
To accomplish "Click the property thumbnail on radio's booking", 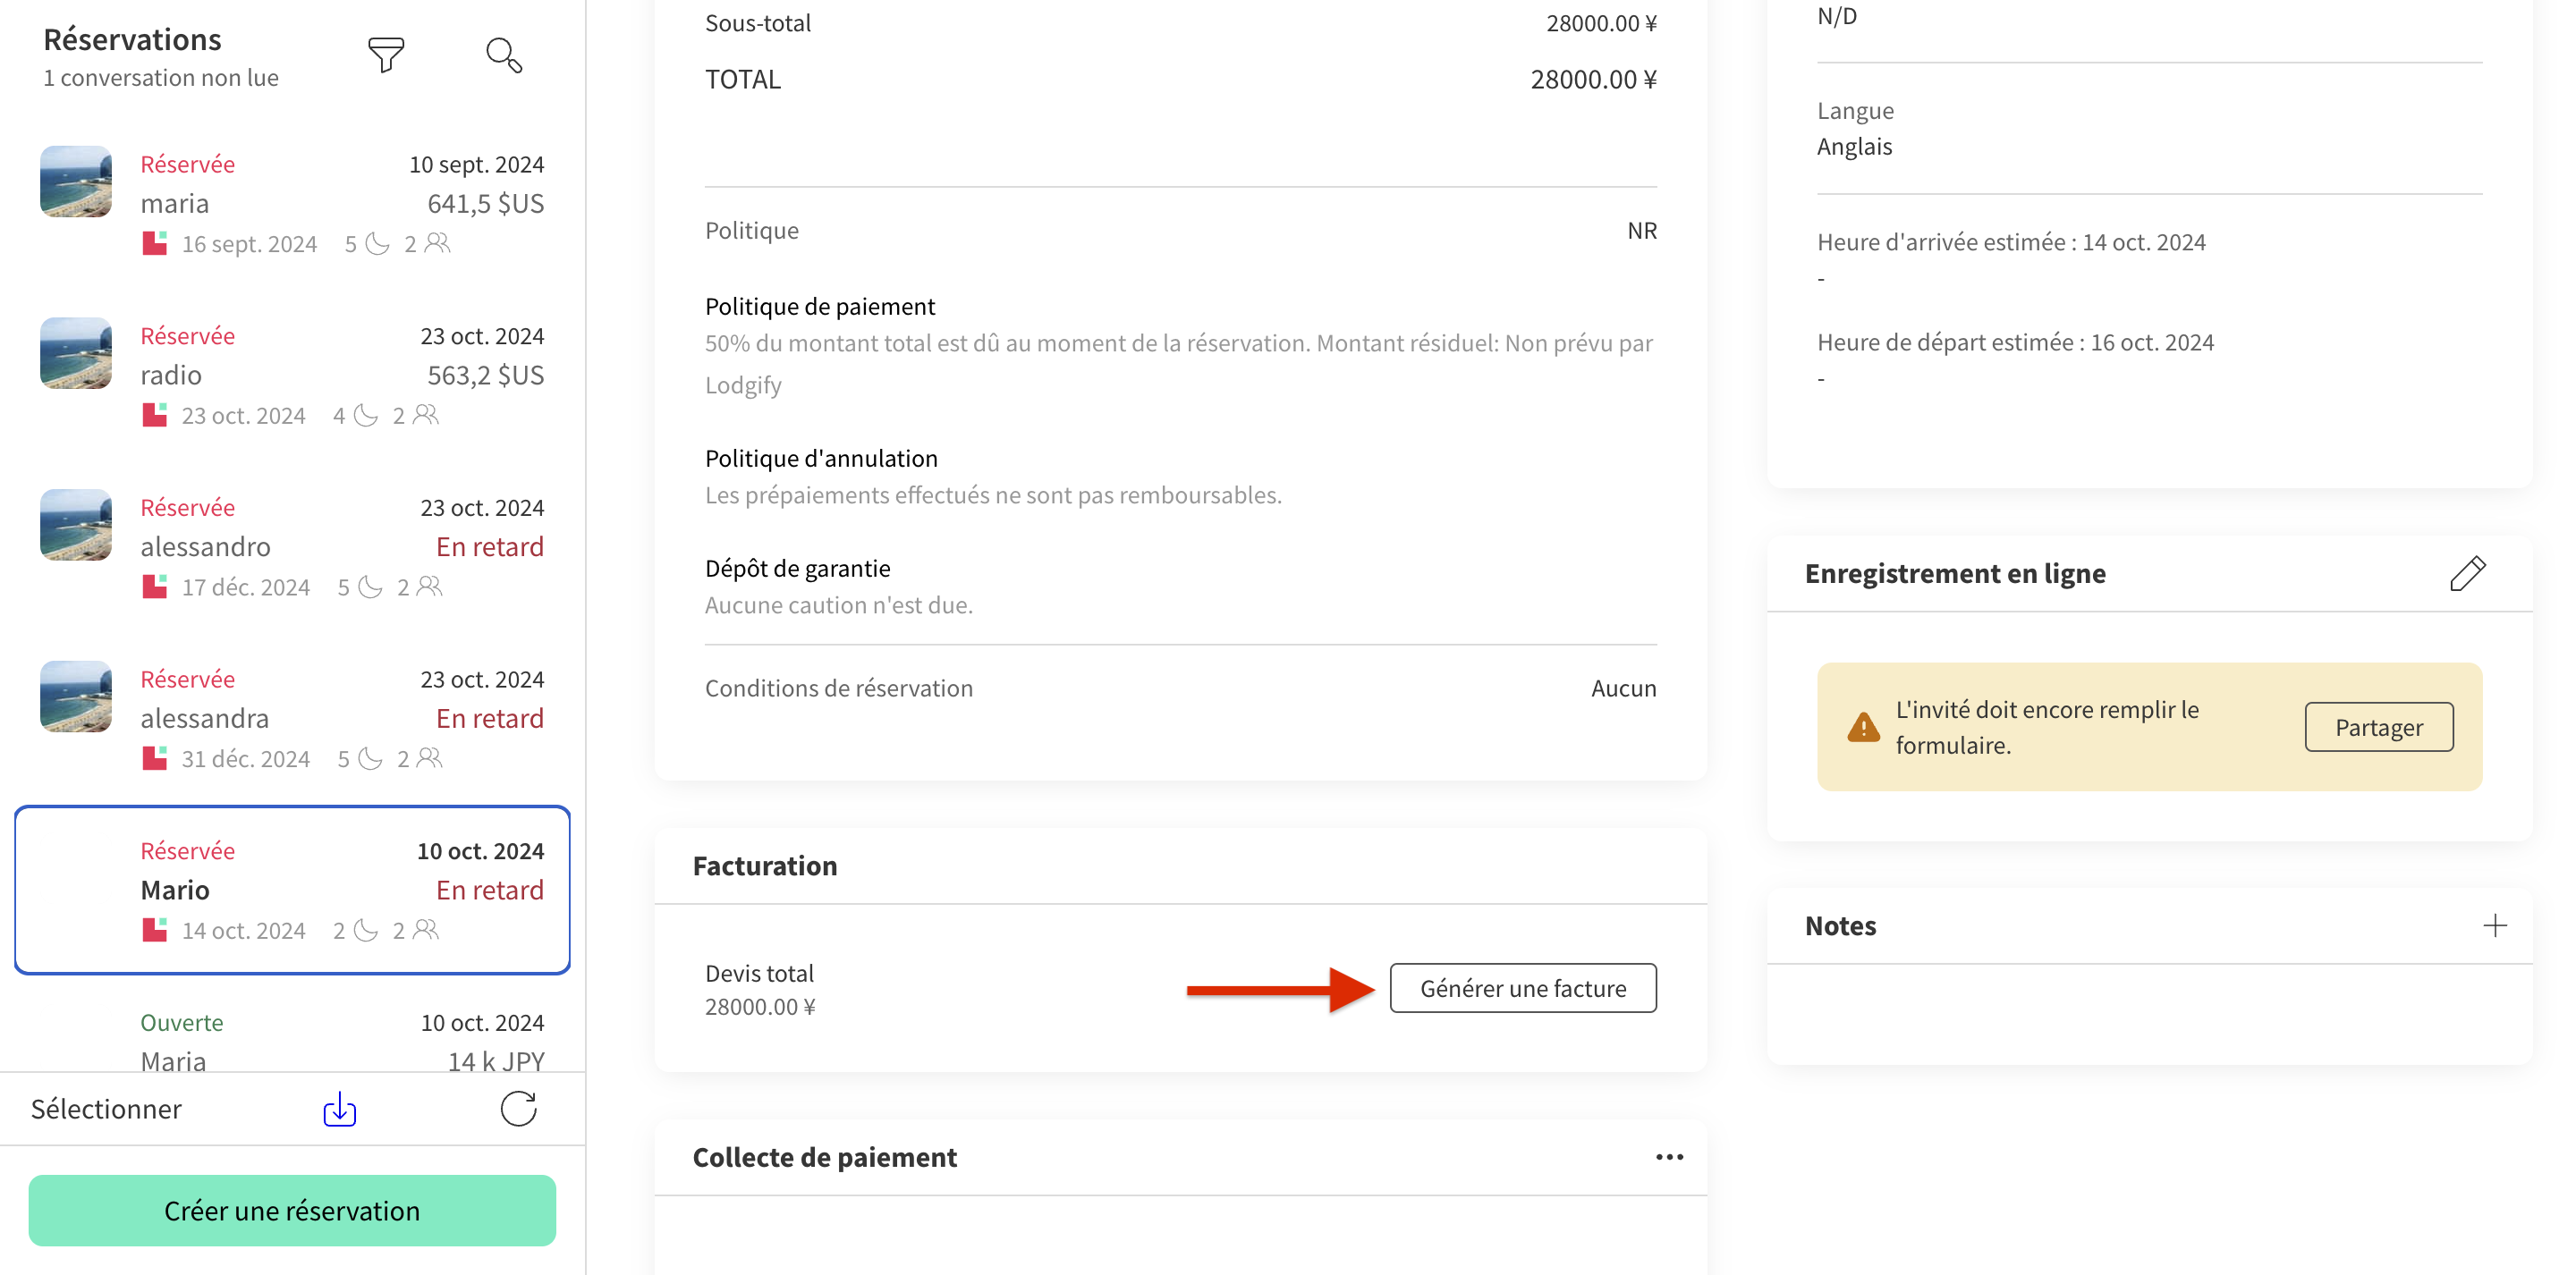I will click(76, 353).
